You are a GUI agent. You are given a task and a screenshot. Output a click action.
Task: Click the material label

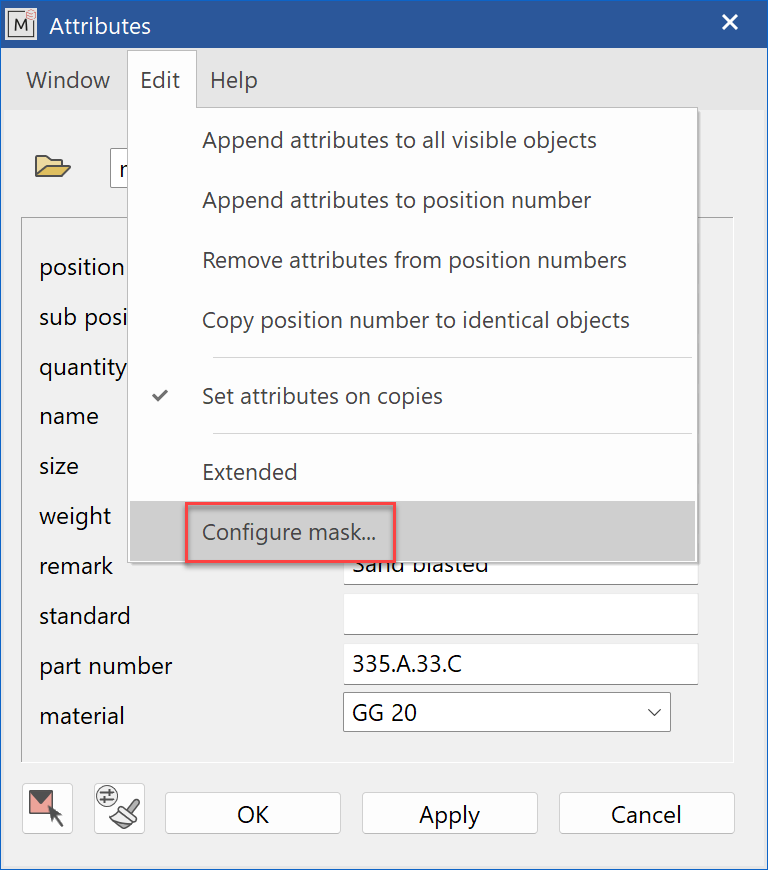82,716
